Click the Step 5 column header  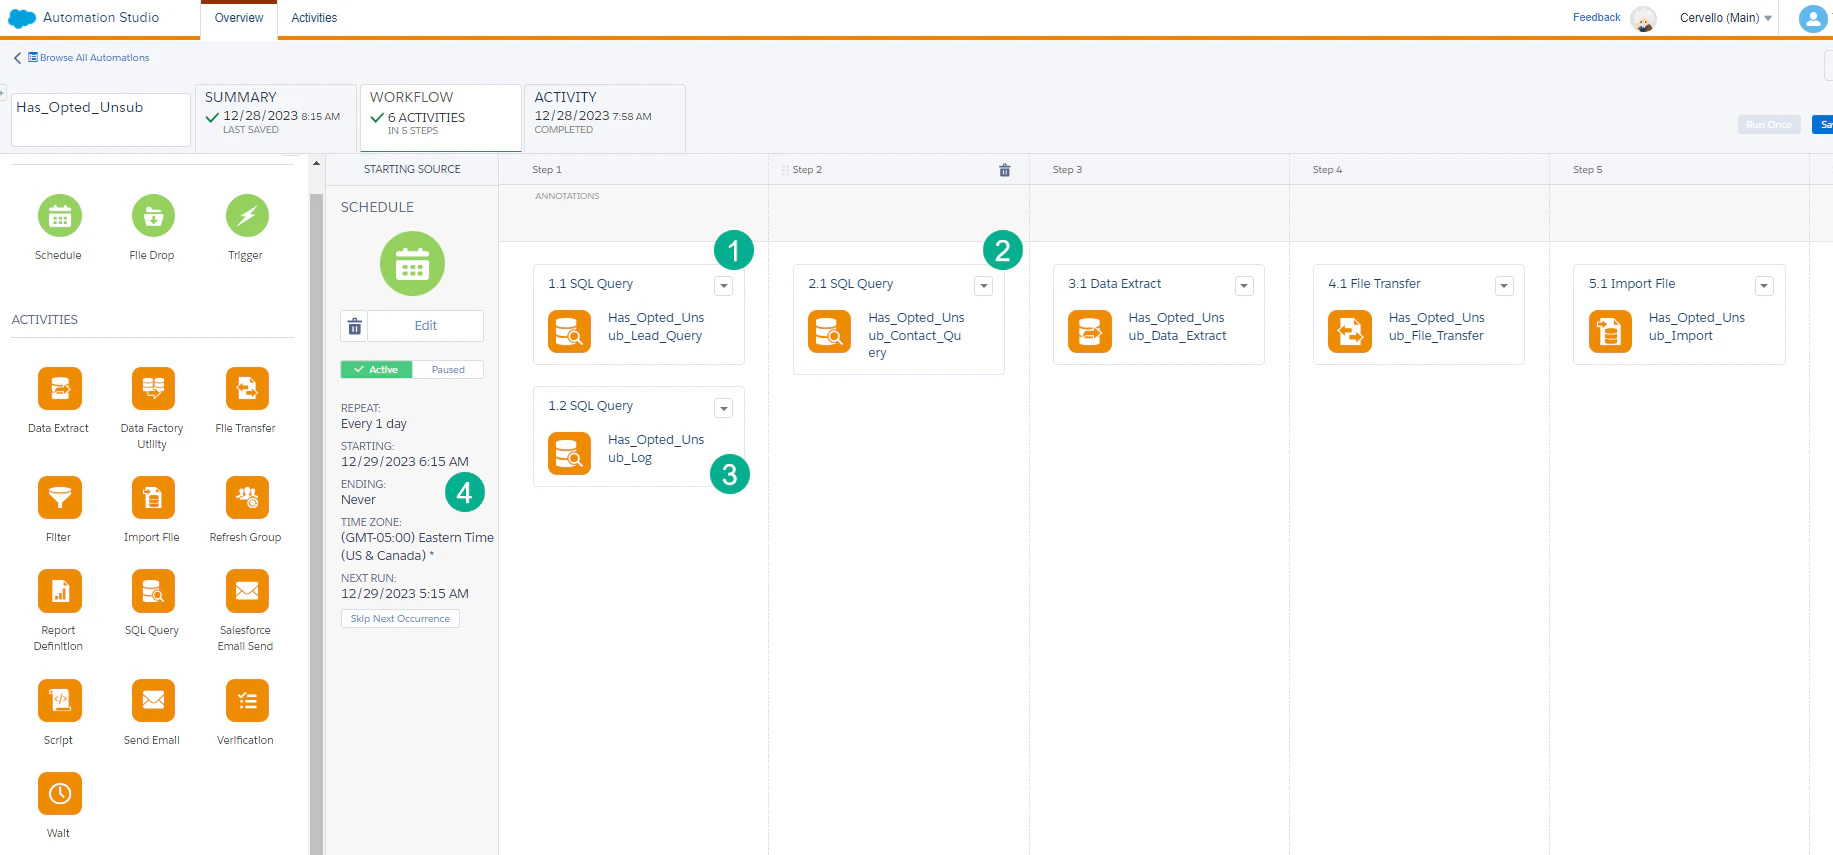(1587, 170)
